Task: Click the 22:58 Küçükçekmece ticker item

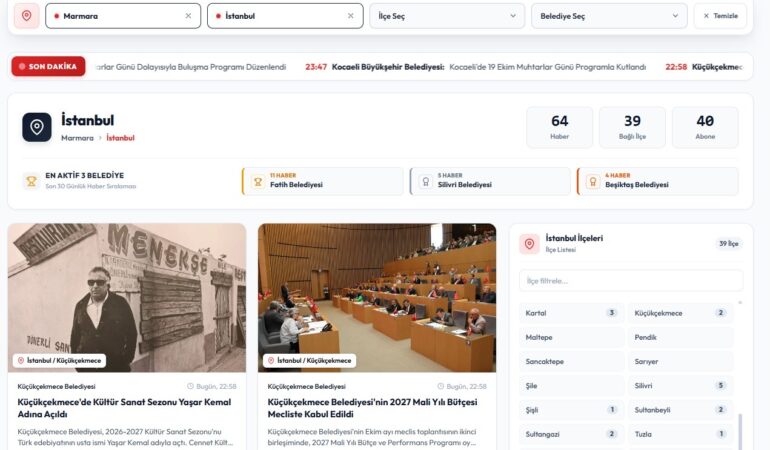Action: 704,67
